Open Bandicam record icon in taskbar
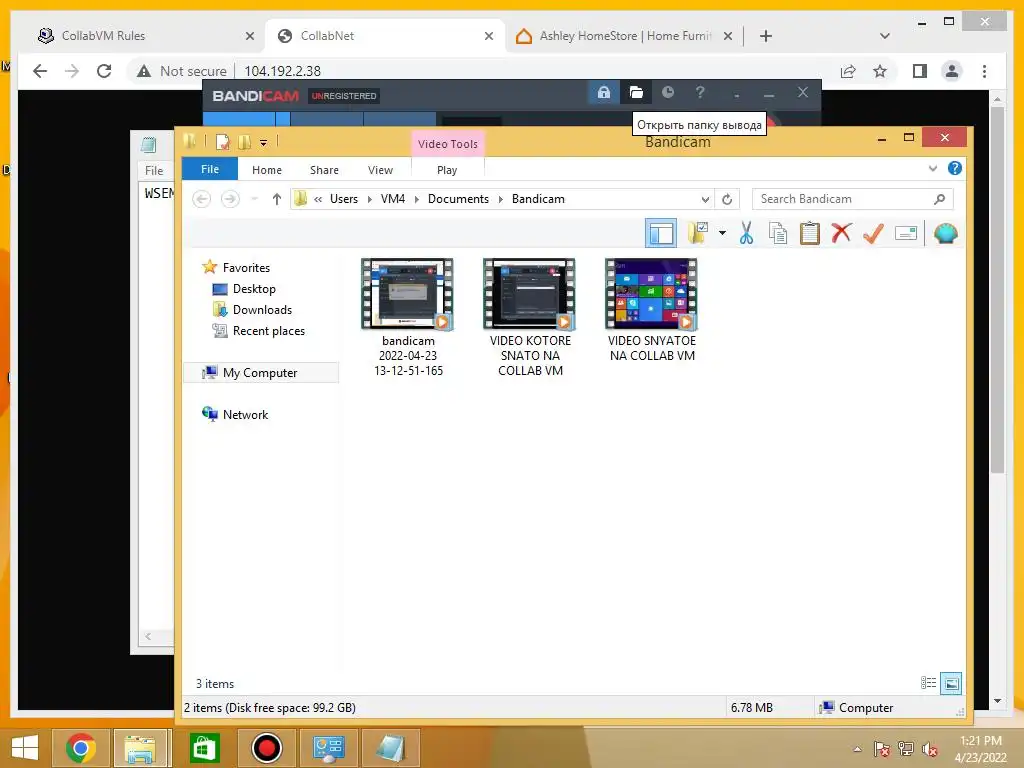This screenshot has height=768, width=1024. coord(266,748)
